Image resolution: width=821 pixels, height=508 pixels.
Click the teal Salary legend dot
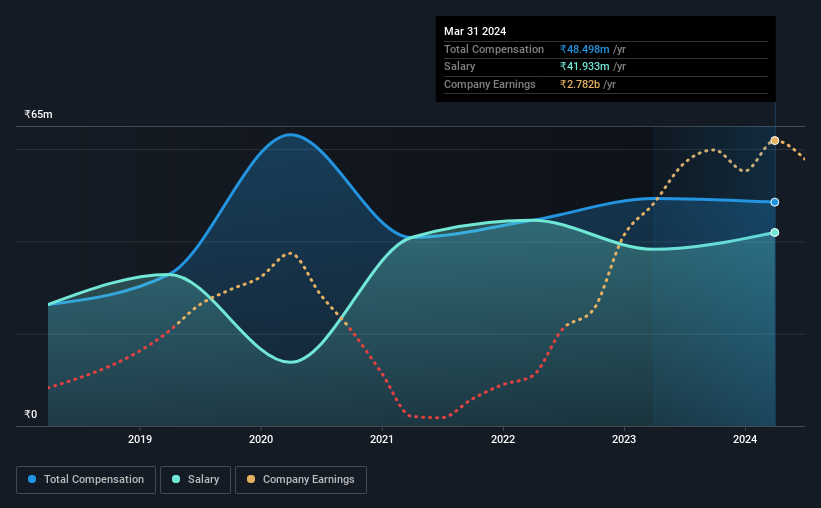coord(176,479)
